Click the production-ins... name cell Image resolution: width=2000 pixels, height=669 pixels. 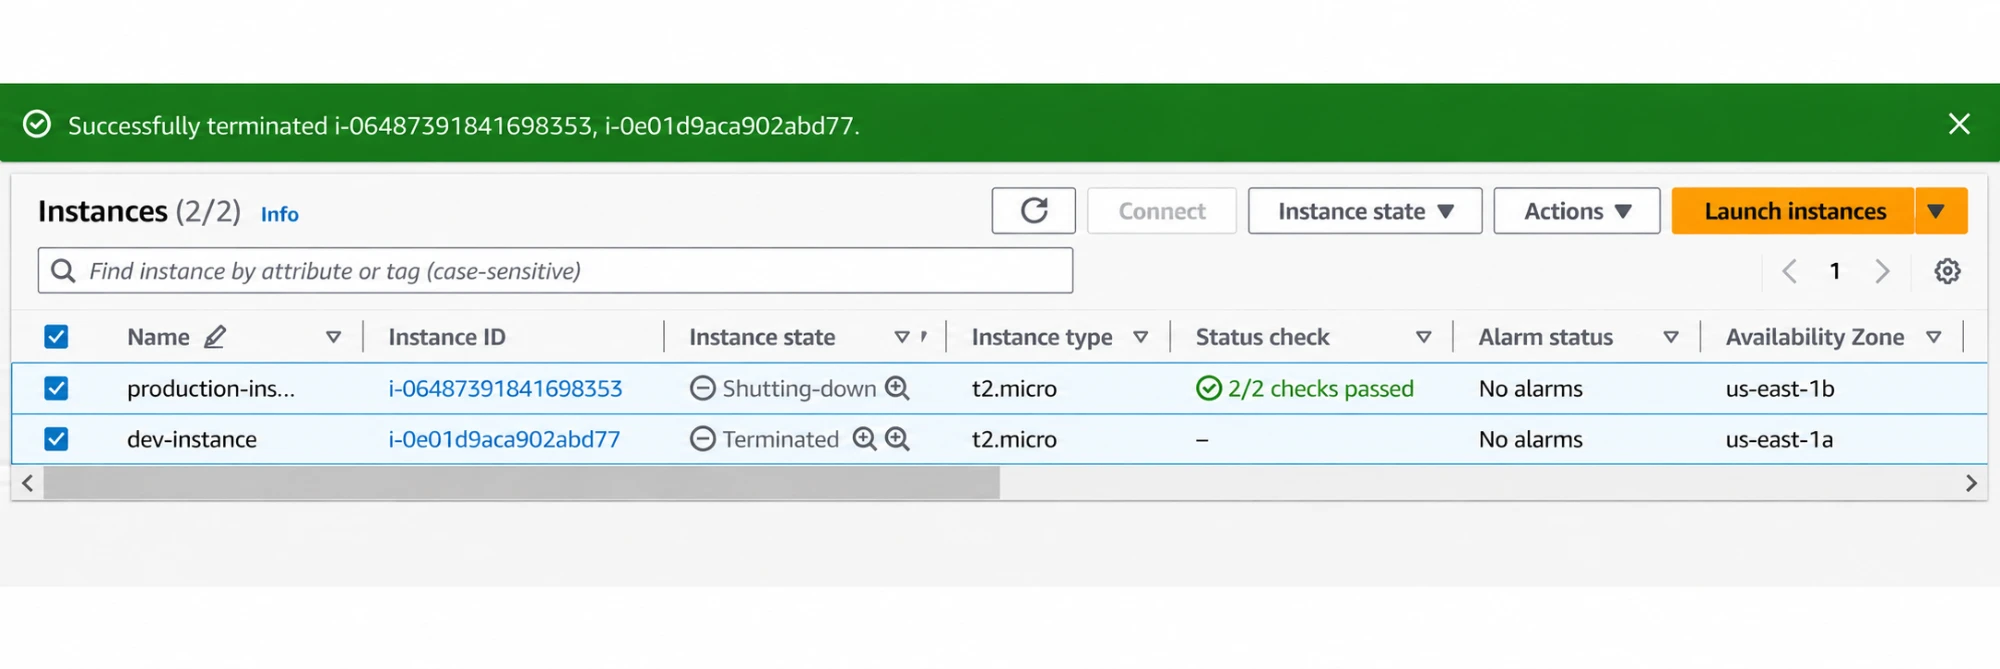pyautogui.click(x=211, y=388)
